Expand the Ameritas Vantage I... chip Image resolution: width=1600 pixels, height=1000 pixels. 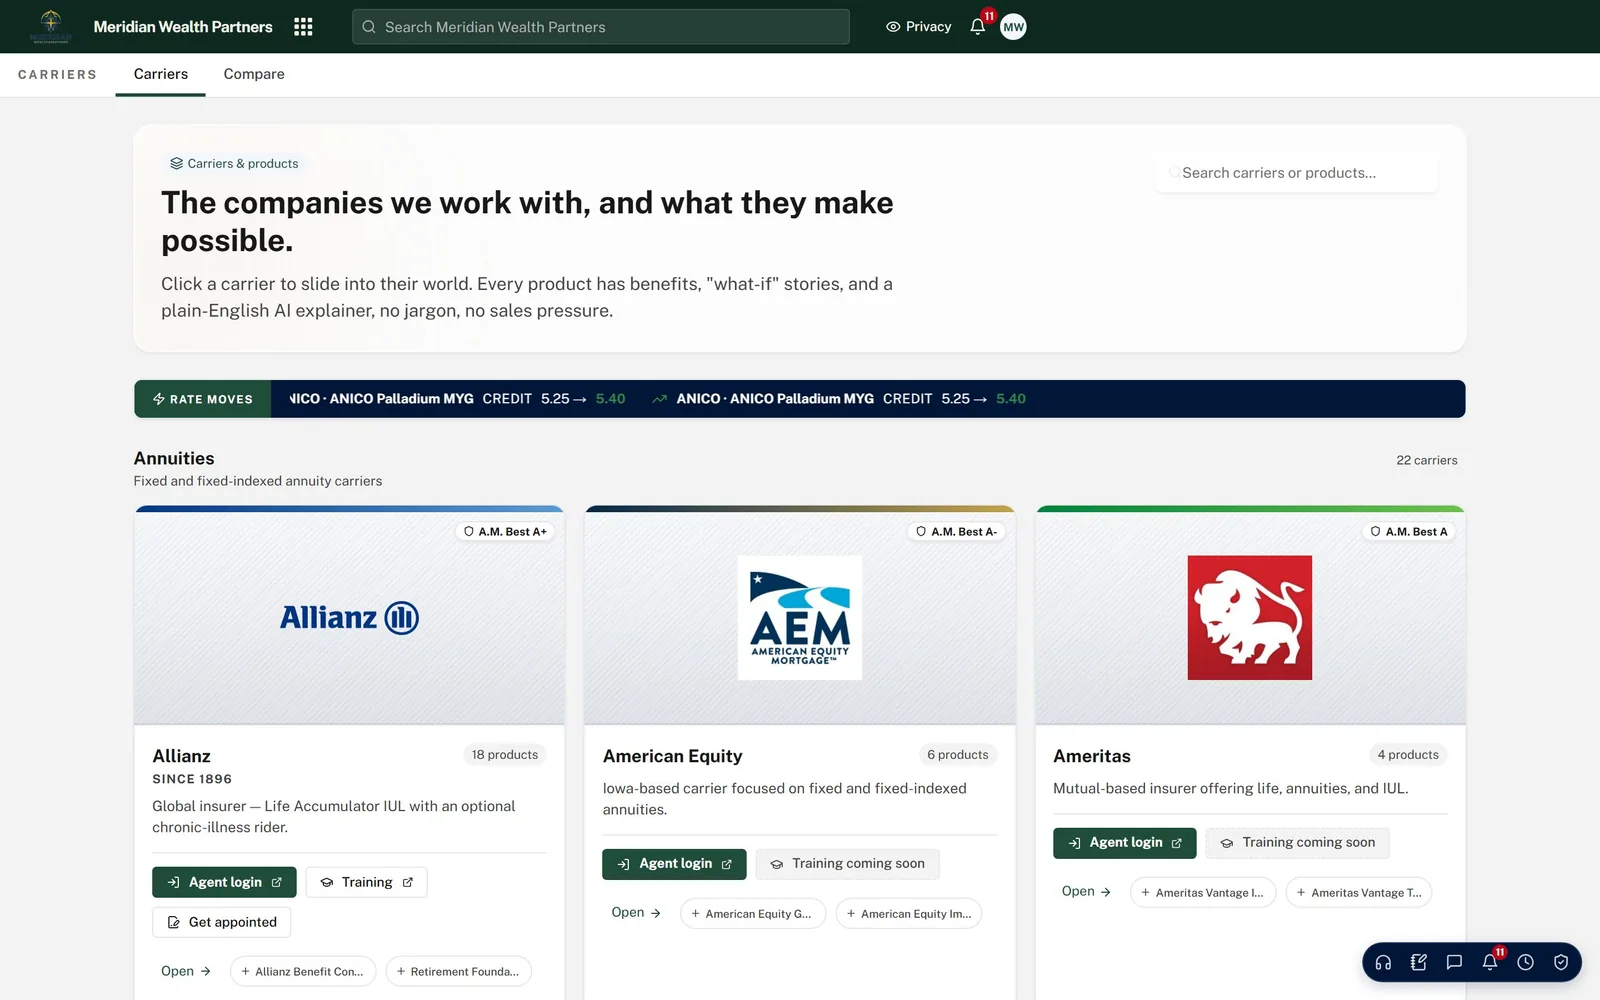coord(1203,893)
